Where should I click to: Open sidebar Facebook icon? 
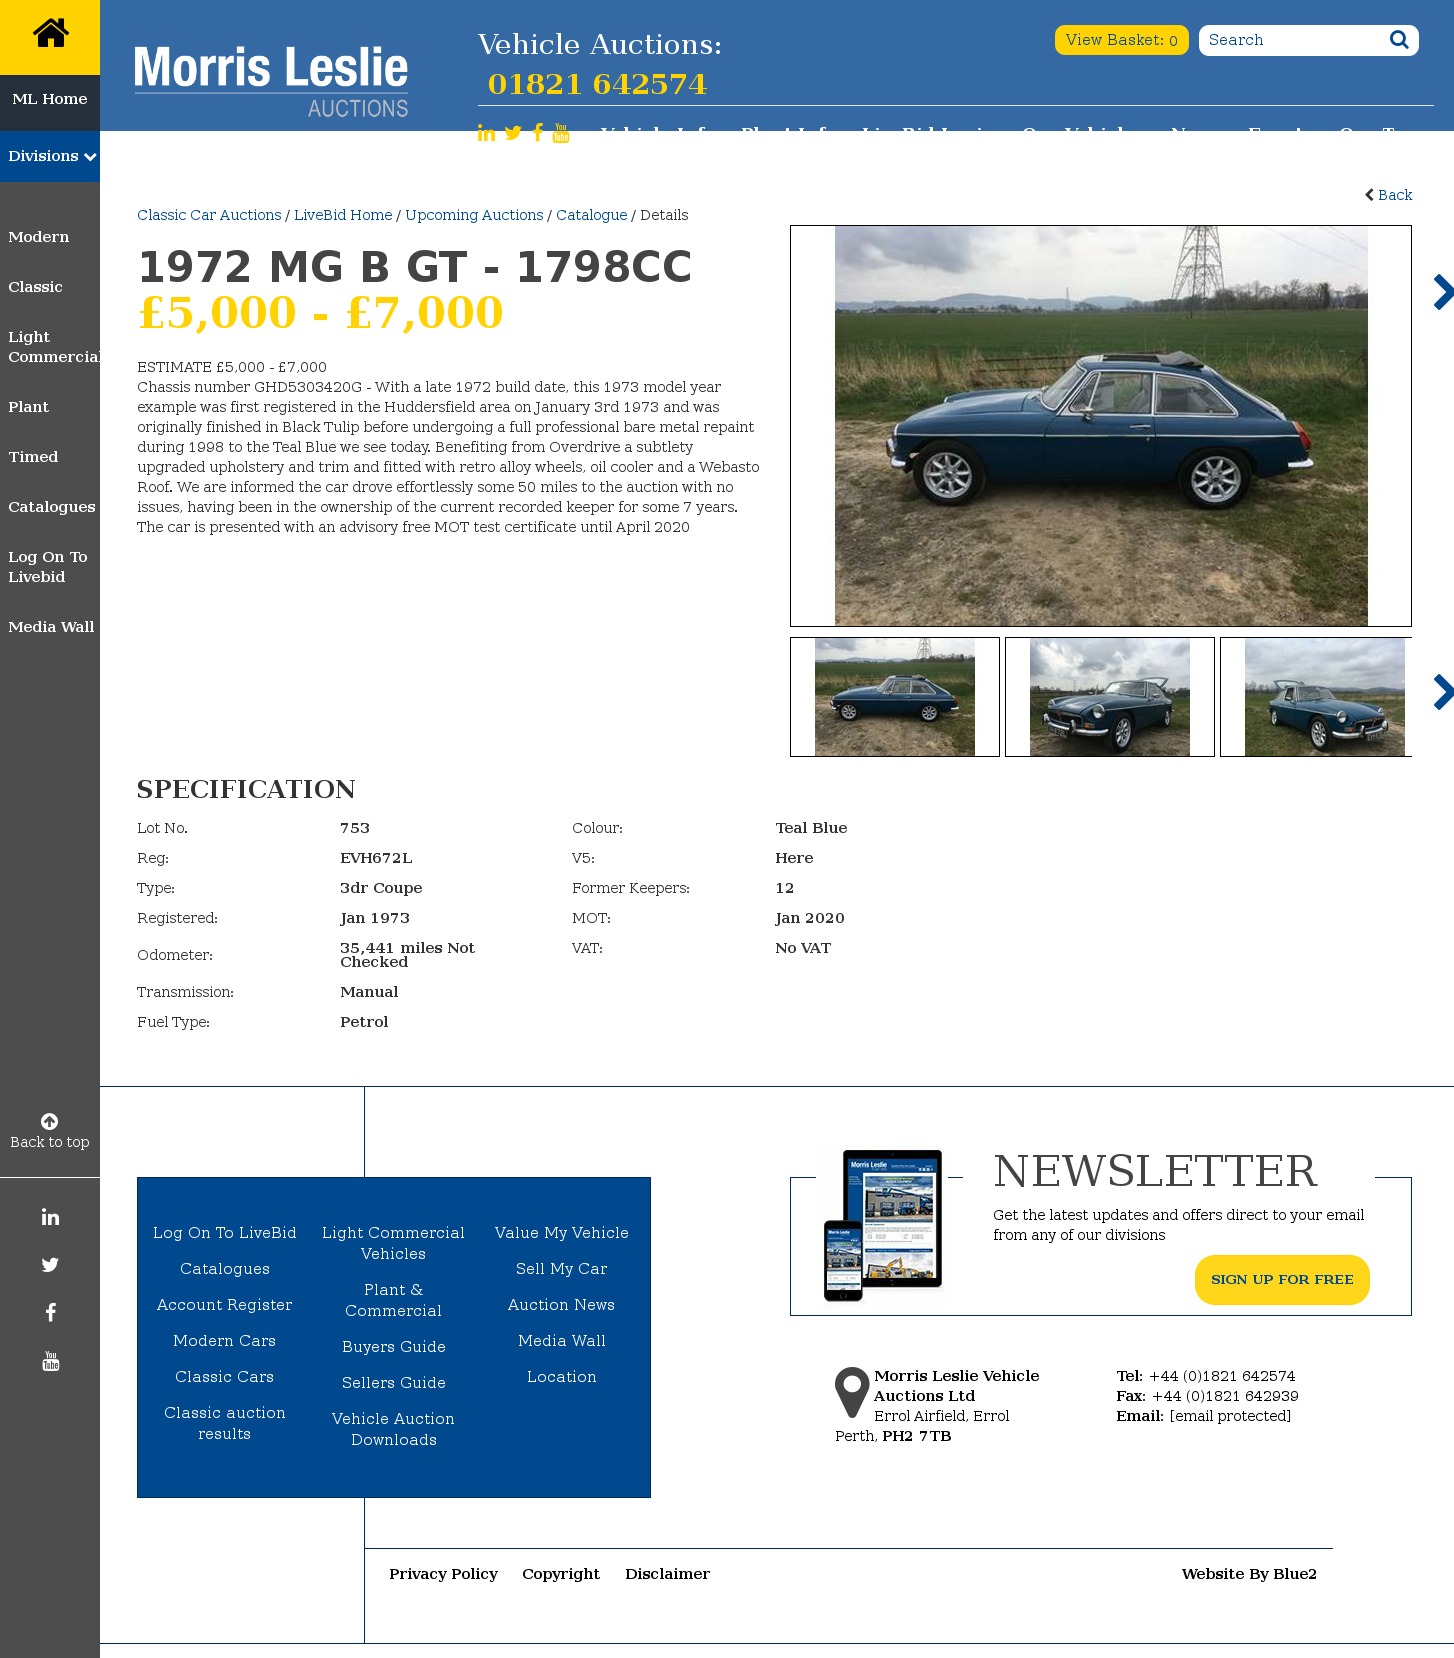click(x=50, y=1313)
